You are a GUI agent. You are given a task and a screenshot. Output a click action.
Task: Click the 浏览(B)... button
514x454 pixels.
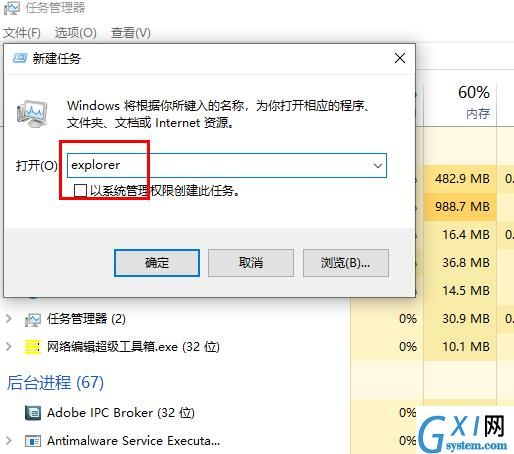point(346,263)
